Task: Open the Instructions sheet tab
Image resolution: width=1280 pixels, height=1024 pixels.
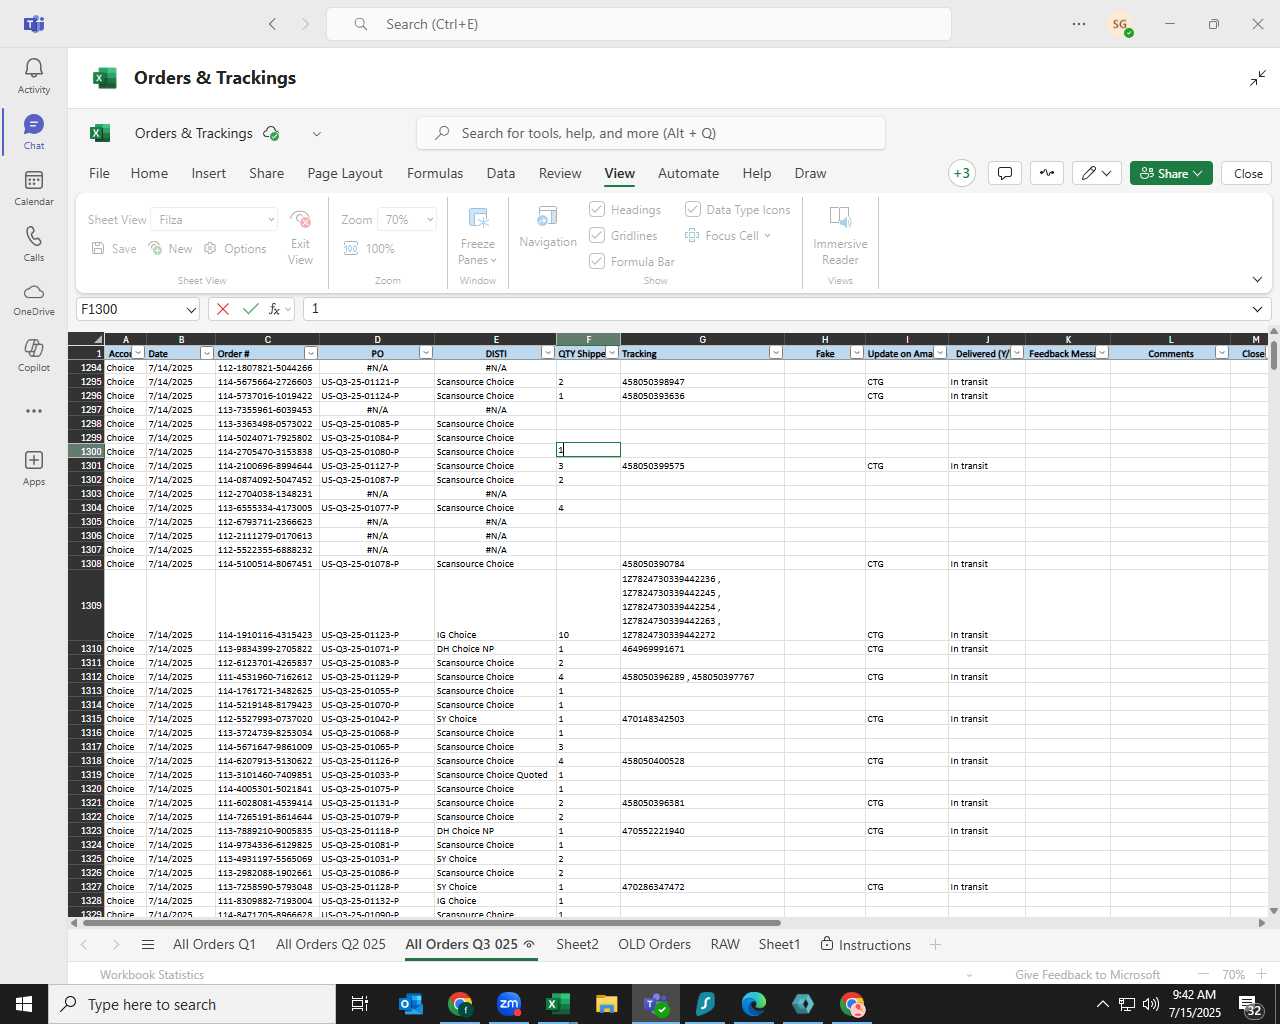Action: pyautogui.click(x=865, y=945)
